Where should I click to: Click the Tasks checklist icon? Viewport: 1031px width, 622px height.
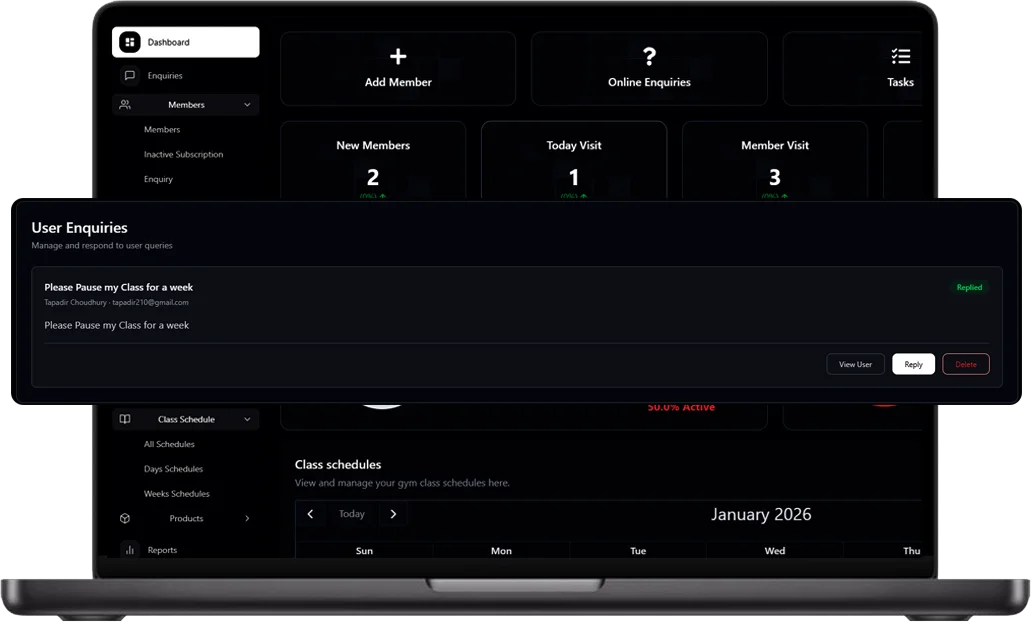click(x=900, y=57)
